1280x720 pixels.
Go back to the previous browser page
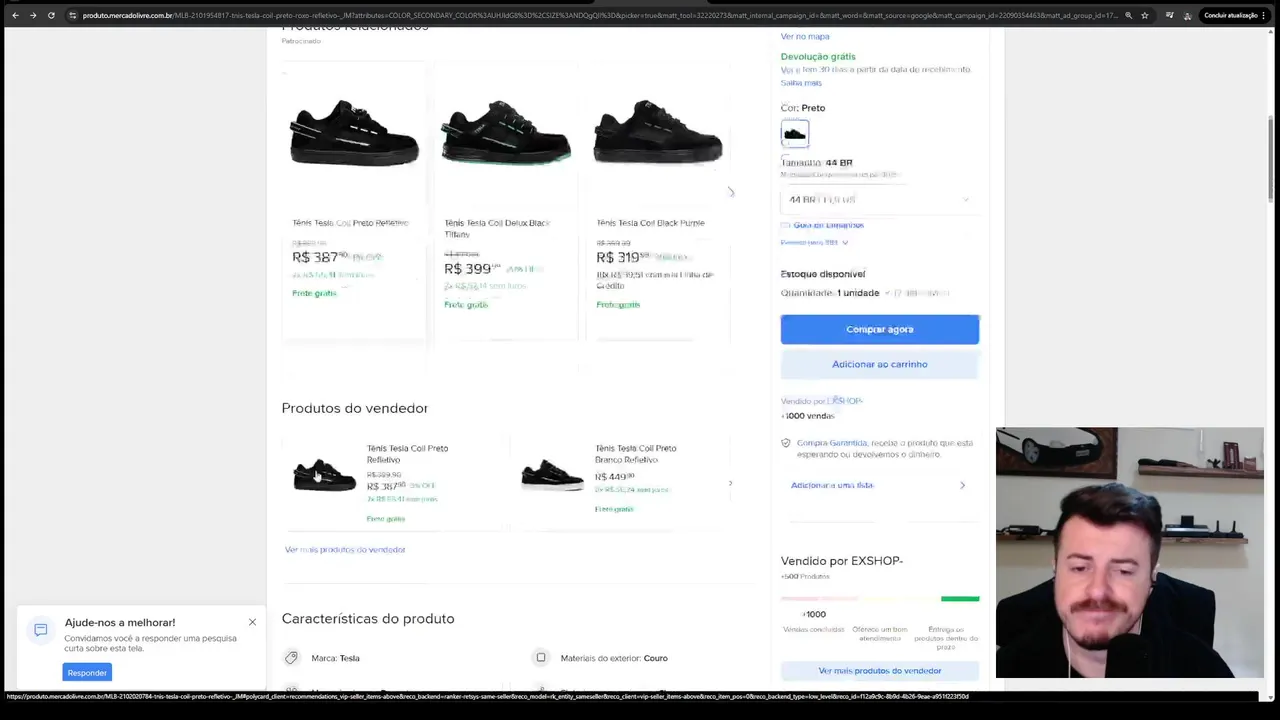pos(15,15)
